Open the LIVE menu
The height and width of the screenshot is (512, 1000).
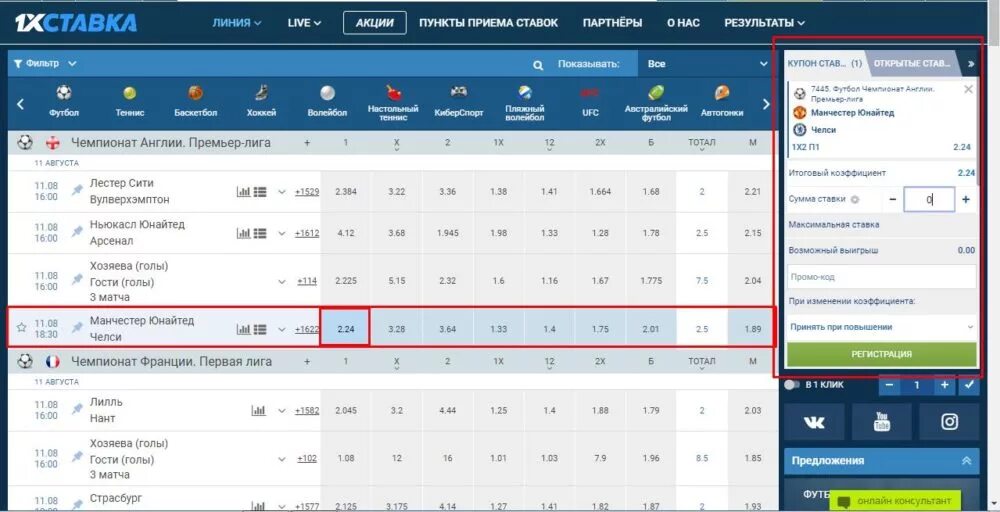click(304, 23)
